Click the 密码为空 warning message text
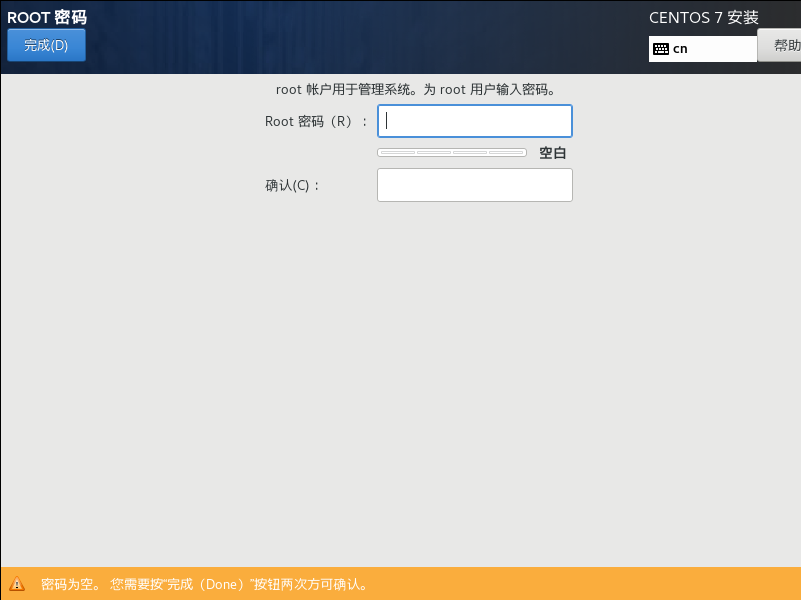This screenshot has height=600, width=801. [204, 584]
